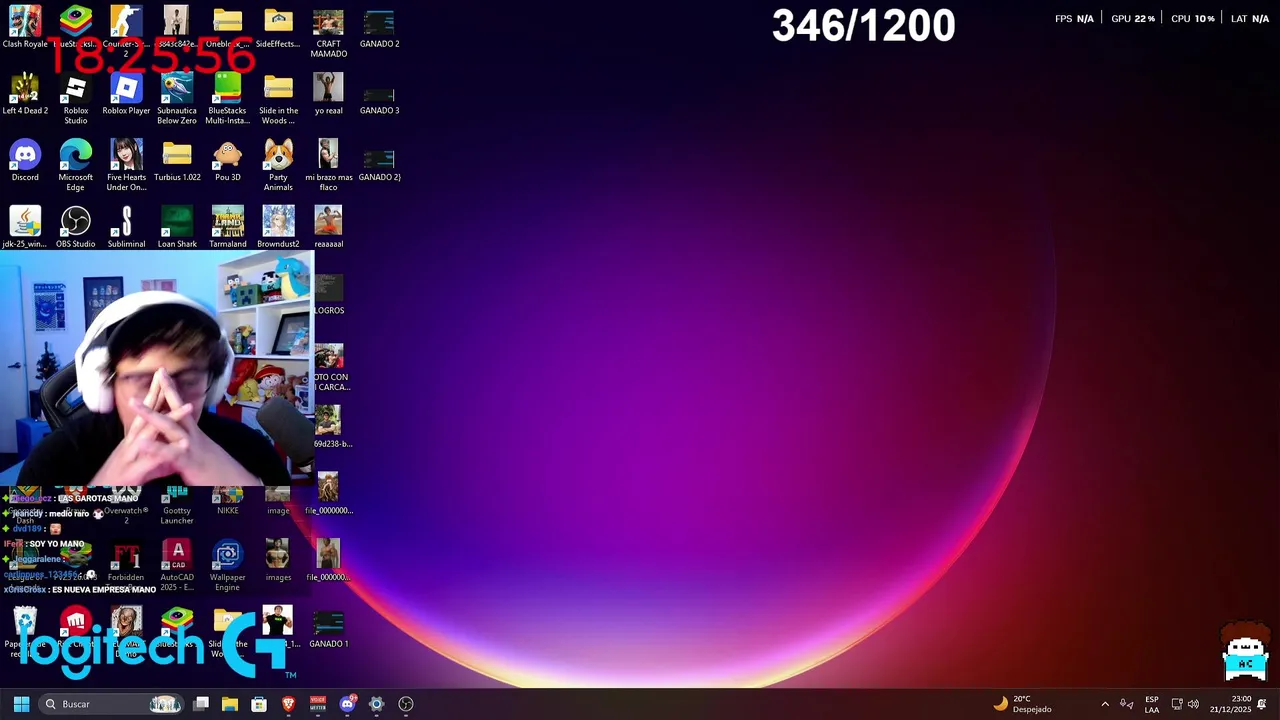Open the Browndust2 desktop shortcut
This screenshot has width=1280, height=720.
click(x=278, y=228)
